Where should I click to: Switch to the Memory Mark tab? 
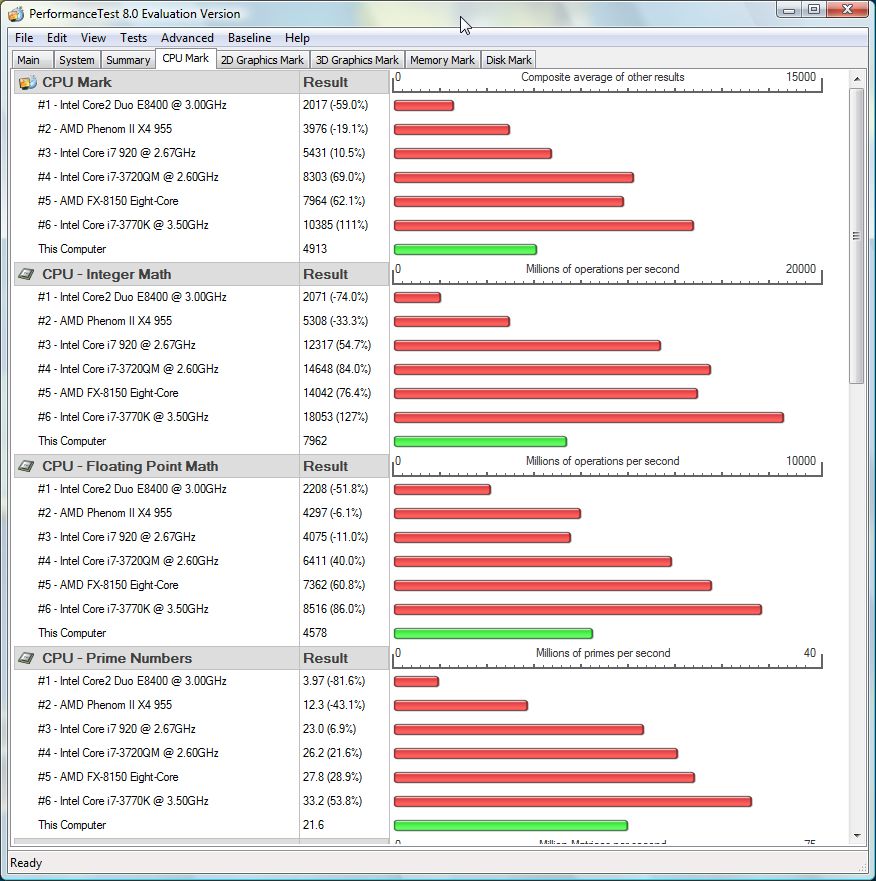[x=442, y=60]
